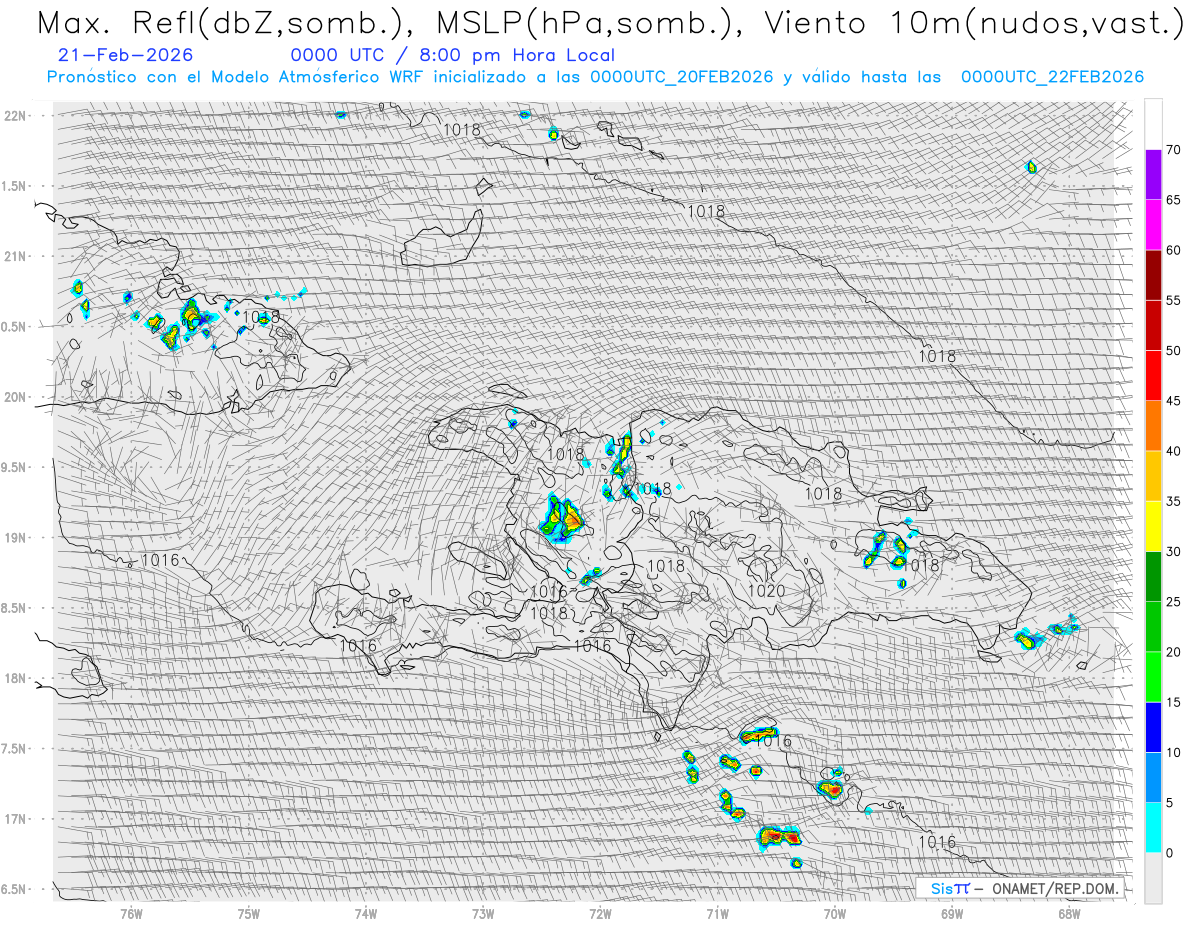1200x927 pixels.
Task: Click the '70W' longitude axis label
Action: tap(834, 913)
